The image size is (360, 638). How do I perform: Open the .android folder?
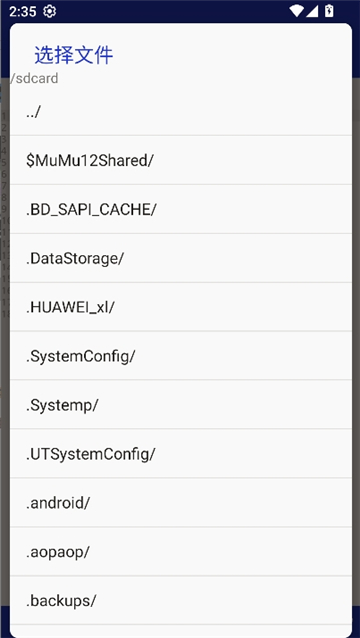pyautogui.click(x=181, y=502)
